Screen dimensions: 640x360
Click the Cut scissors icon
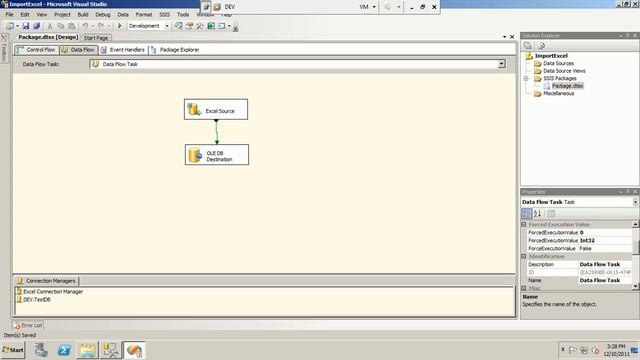tap(50, 26)
